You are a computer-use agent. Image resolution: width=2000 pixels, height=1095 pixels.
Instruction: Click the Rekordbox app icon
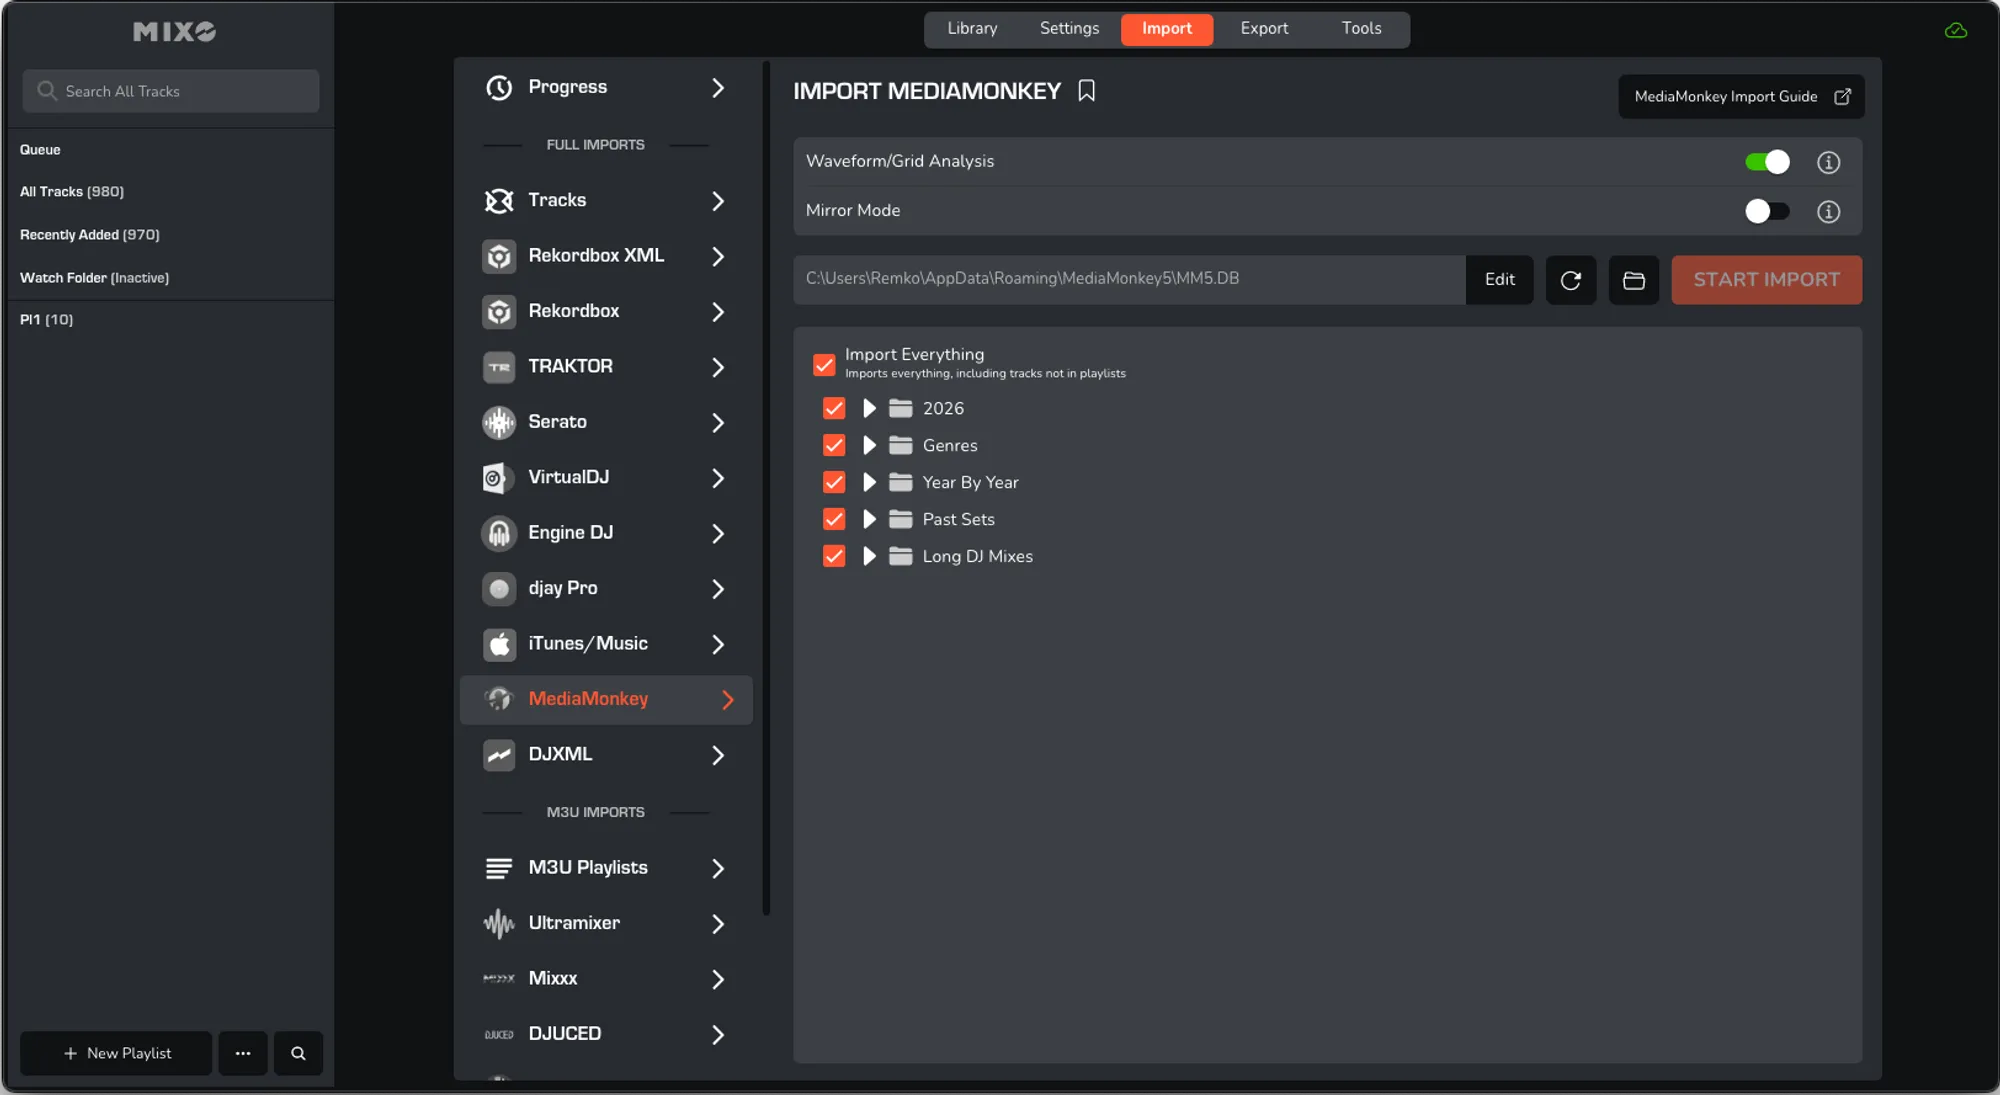(x=499, y=312)
